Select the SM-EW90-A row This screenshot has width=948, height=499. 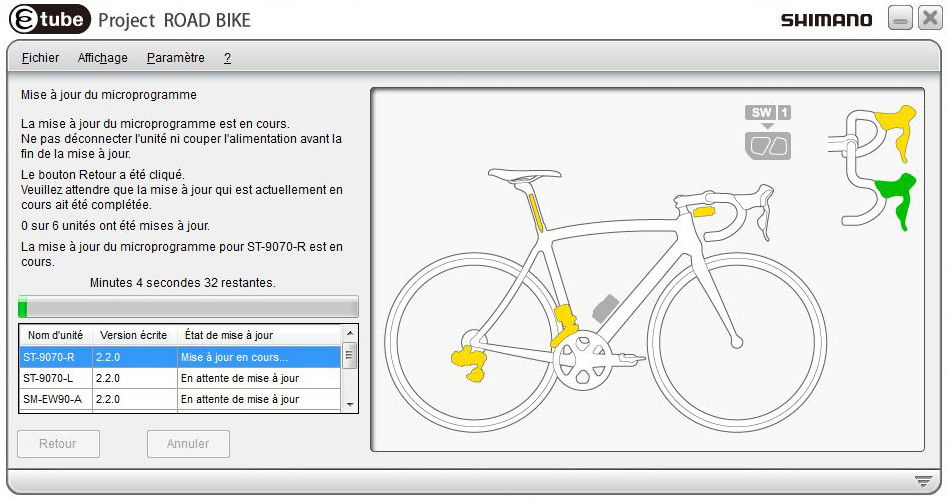tap(180, 399)
